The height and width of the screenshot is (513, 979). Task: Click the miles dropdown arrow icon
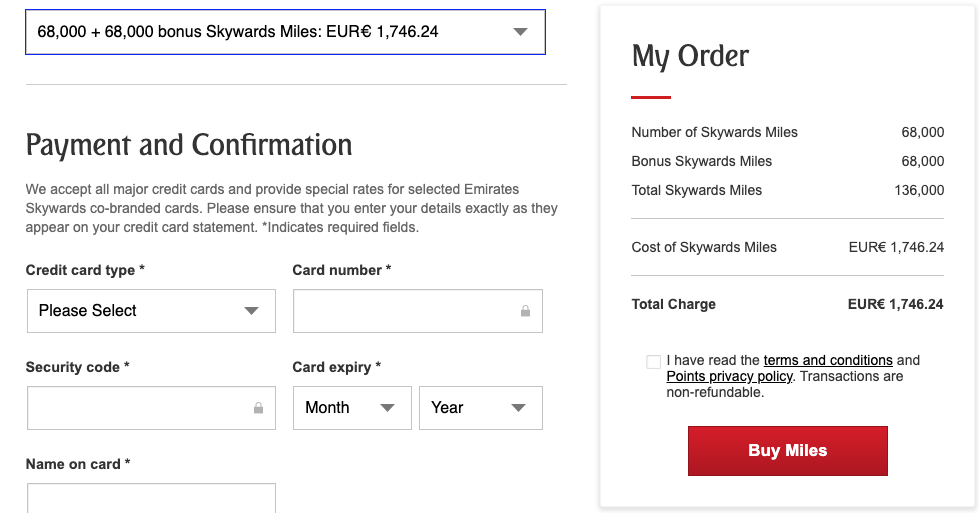coord(521,32)
